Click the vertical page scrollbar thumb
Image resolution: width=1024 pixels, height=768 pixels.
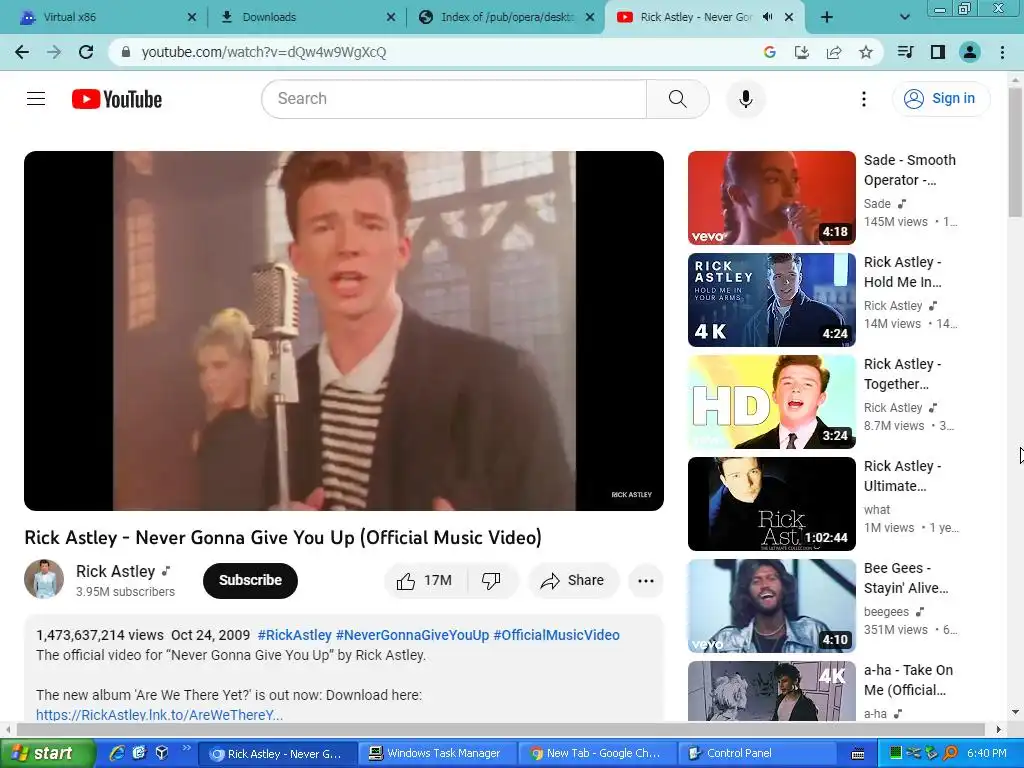pos(1015,152)
